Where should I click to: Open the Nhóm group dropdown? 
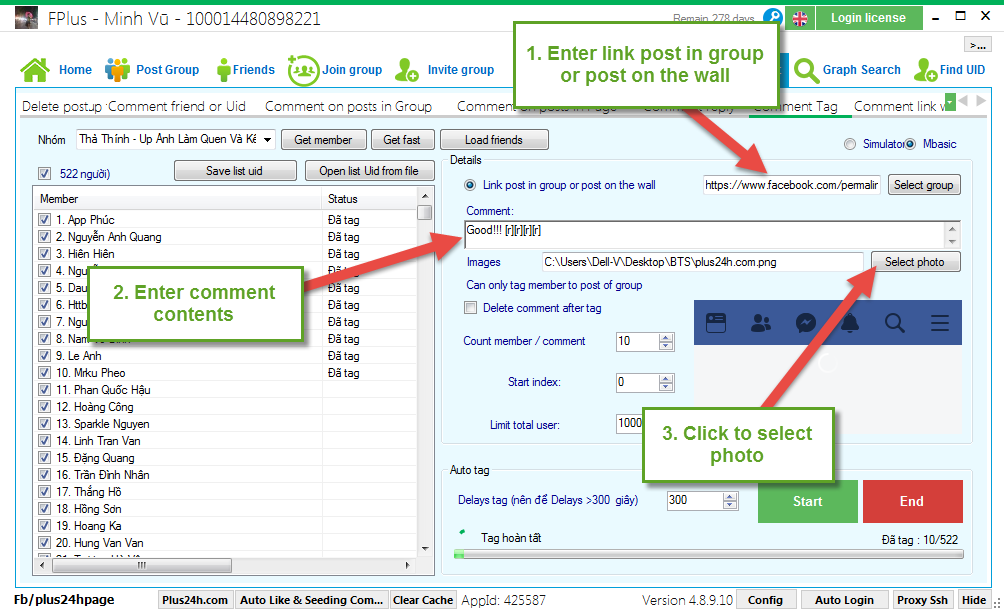(267, 140)
